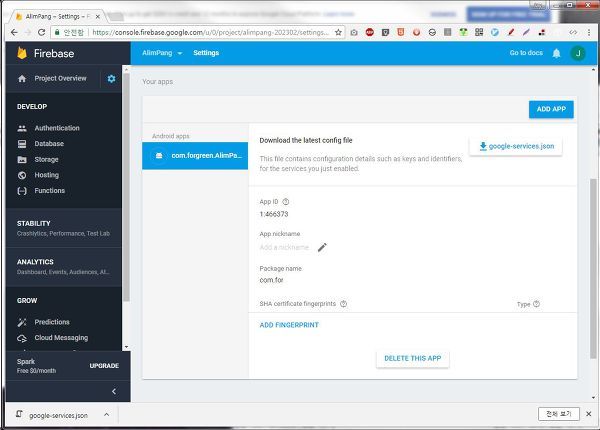Click the Cloud Messaging icon
Image resolution: width=600 pixels, height=430 pixels.
[x=22, y=338]
